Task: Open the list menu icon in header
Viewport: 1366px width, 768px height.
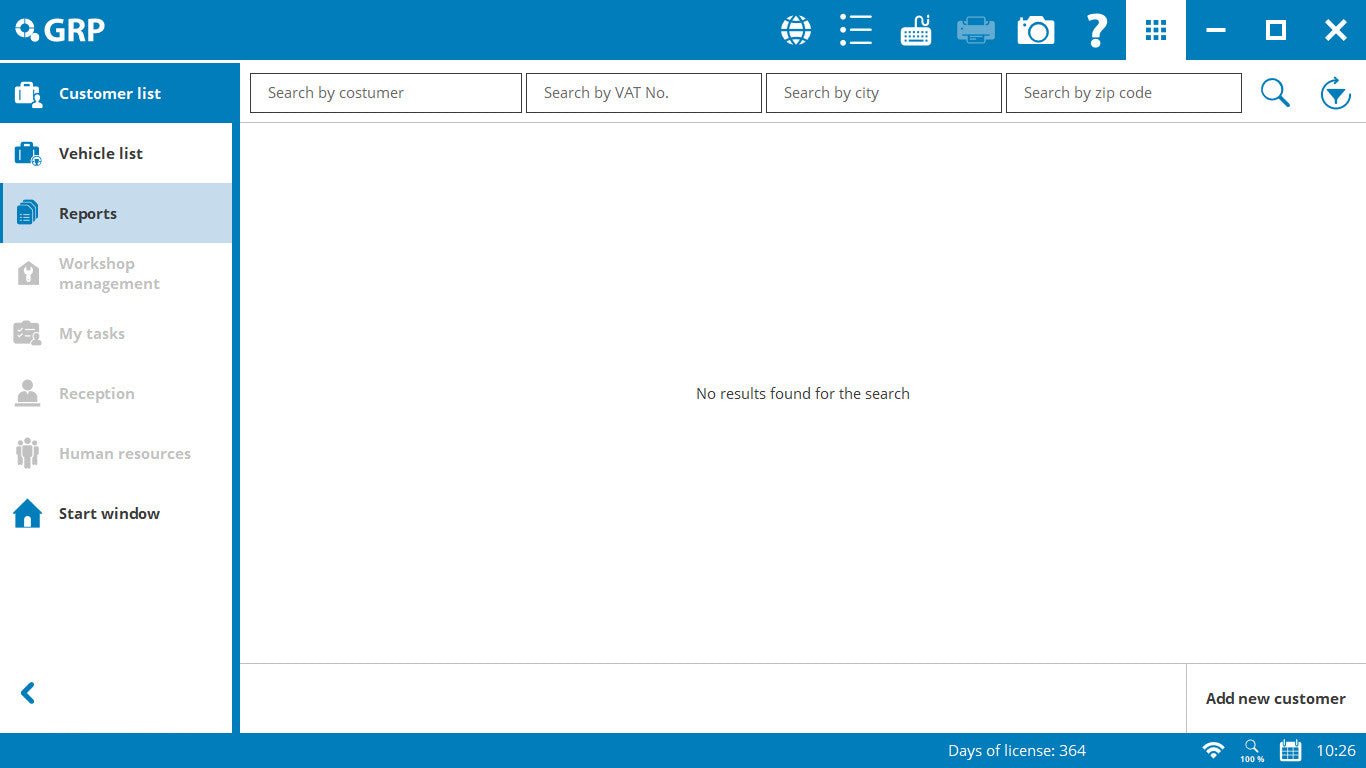Action: pyautogui.click(x=856, y=30)
